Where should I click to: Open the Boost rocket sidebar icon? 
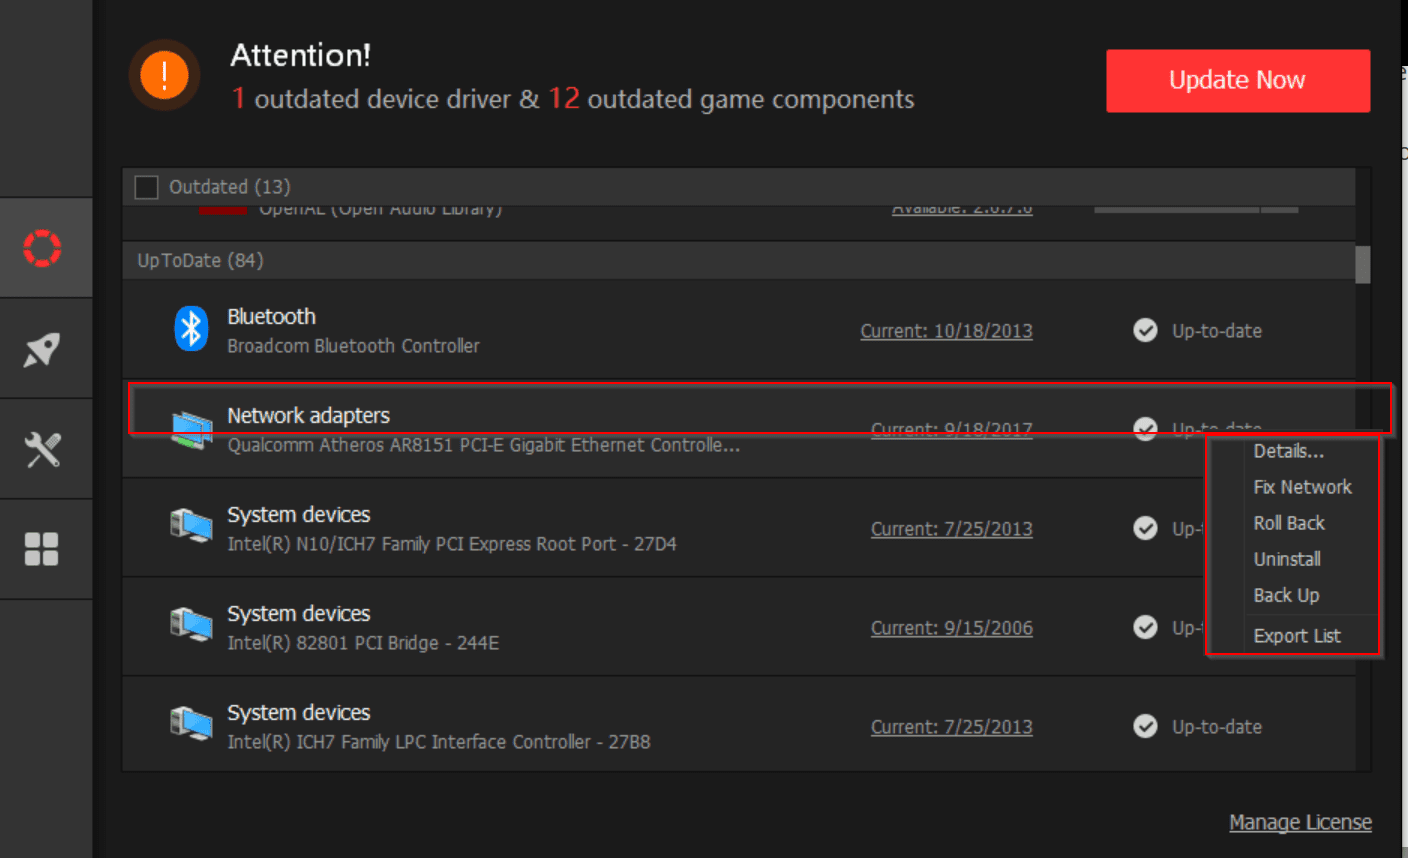[42, 349]
